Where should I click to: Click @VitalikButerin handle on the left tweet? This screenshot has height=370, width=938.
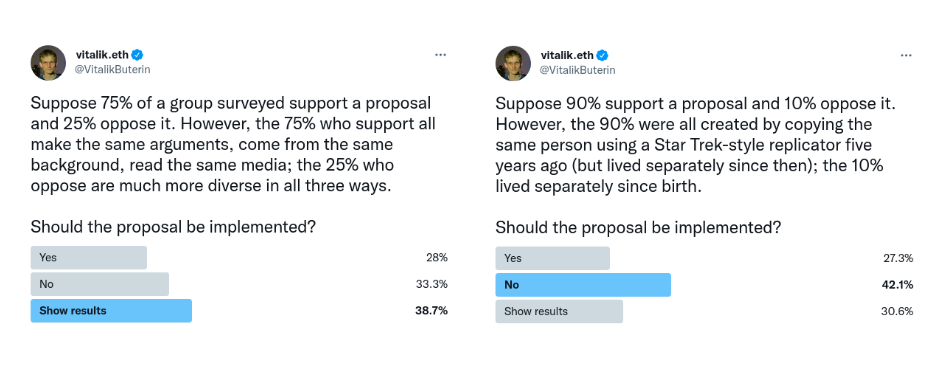coord(113,69)
